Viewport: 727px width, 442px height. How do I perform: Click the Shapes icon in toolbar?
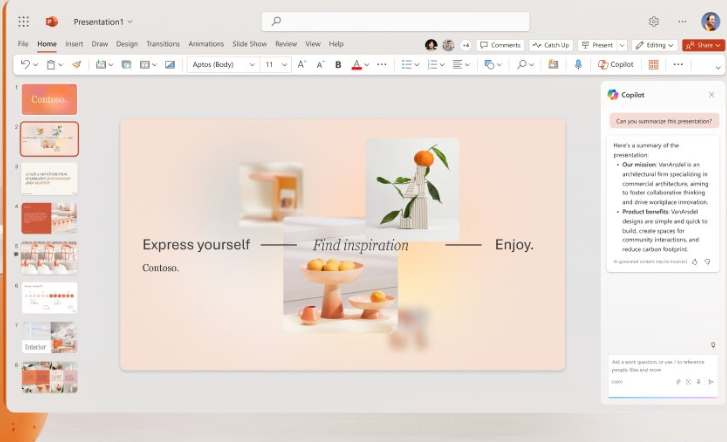pos(489,64)
